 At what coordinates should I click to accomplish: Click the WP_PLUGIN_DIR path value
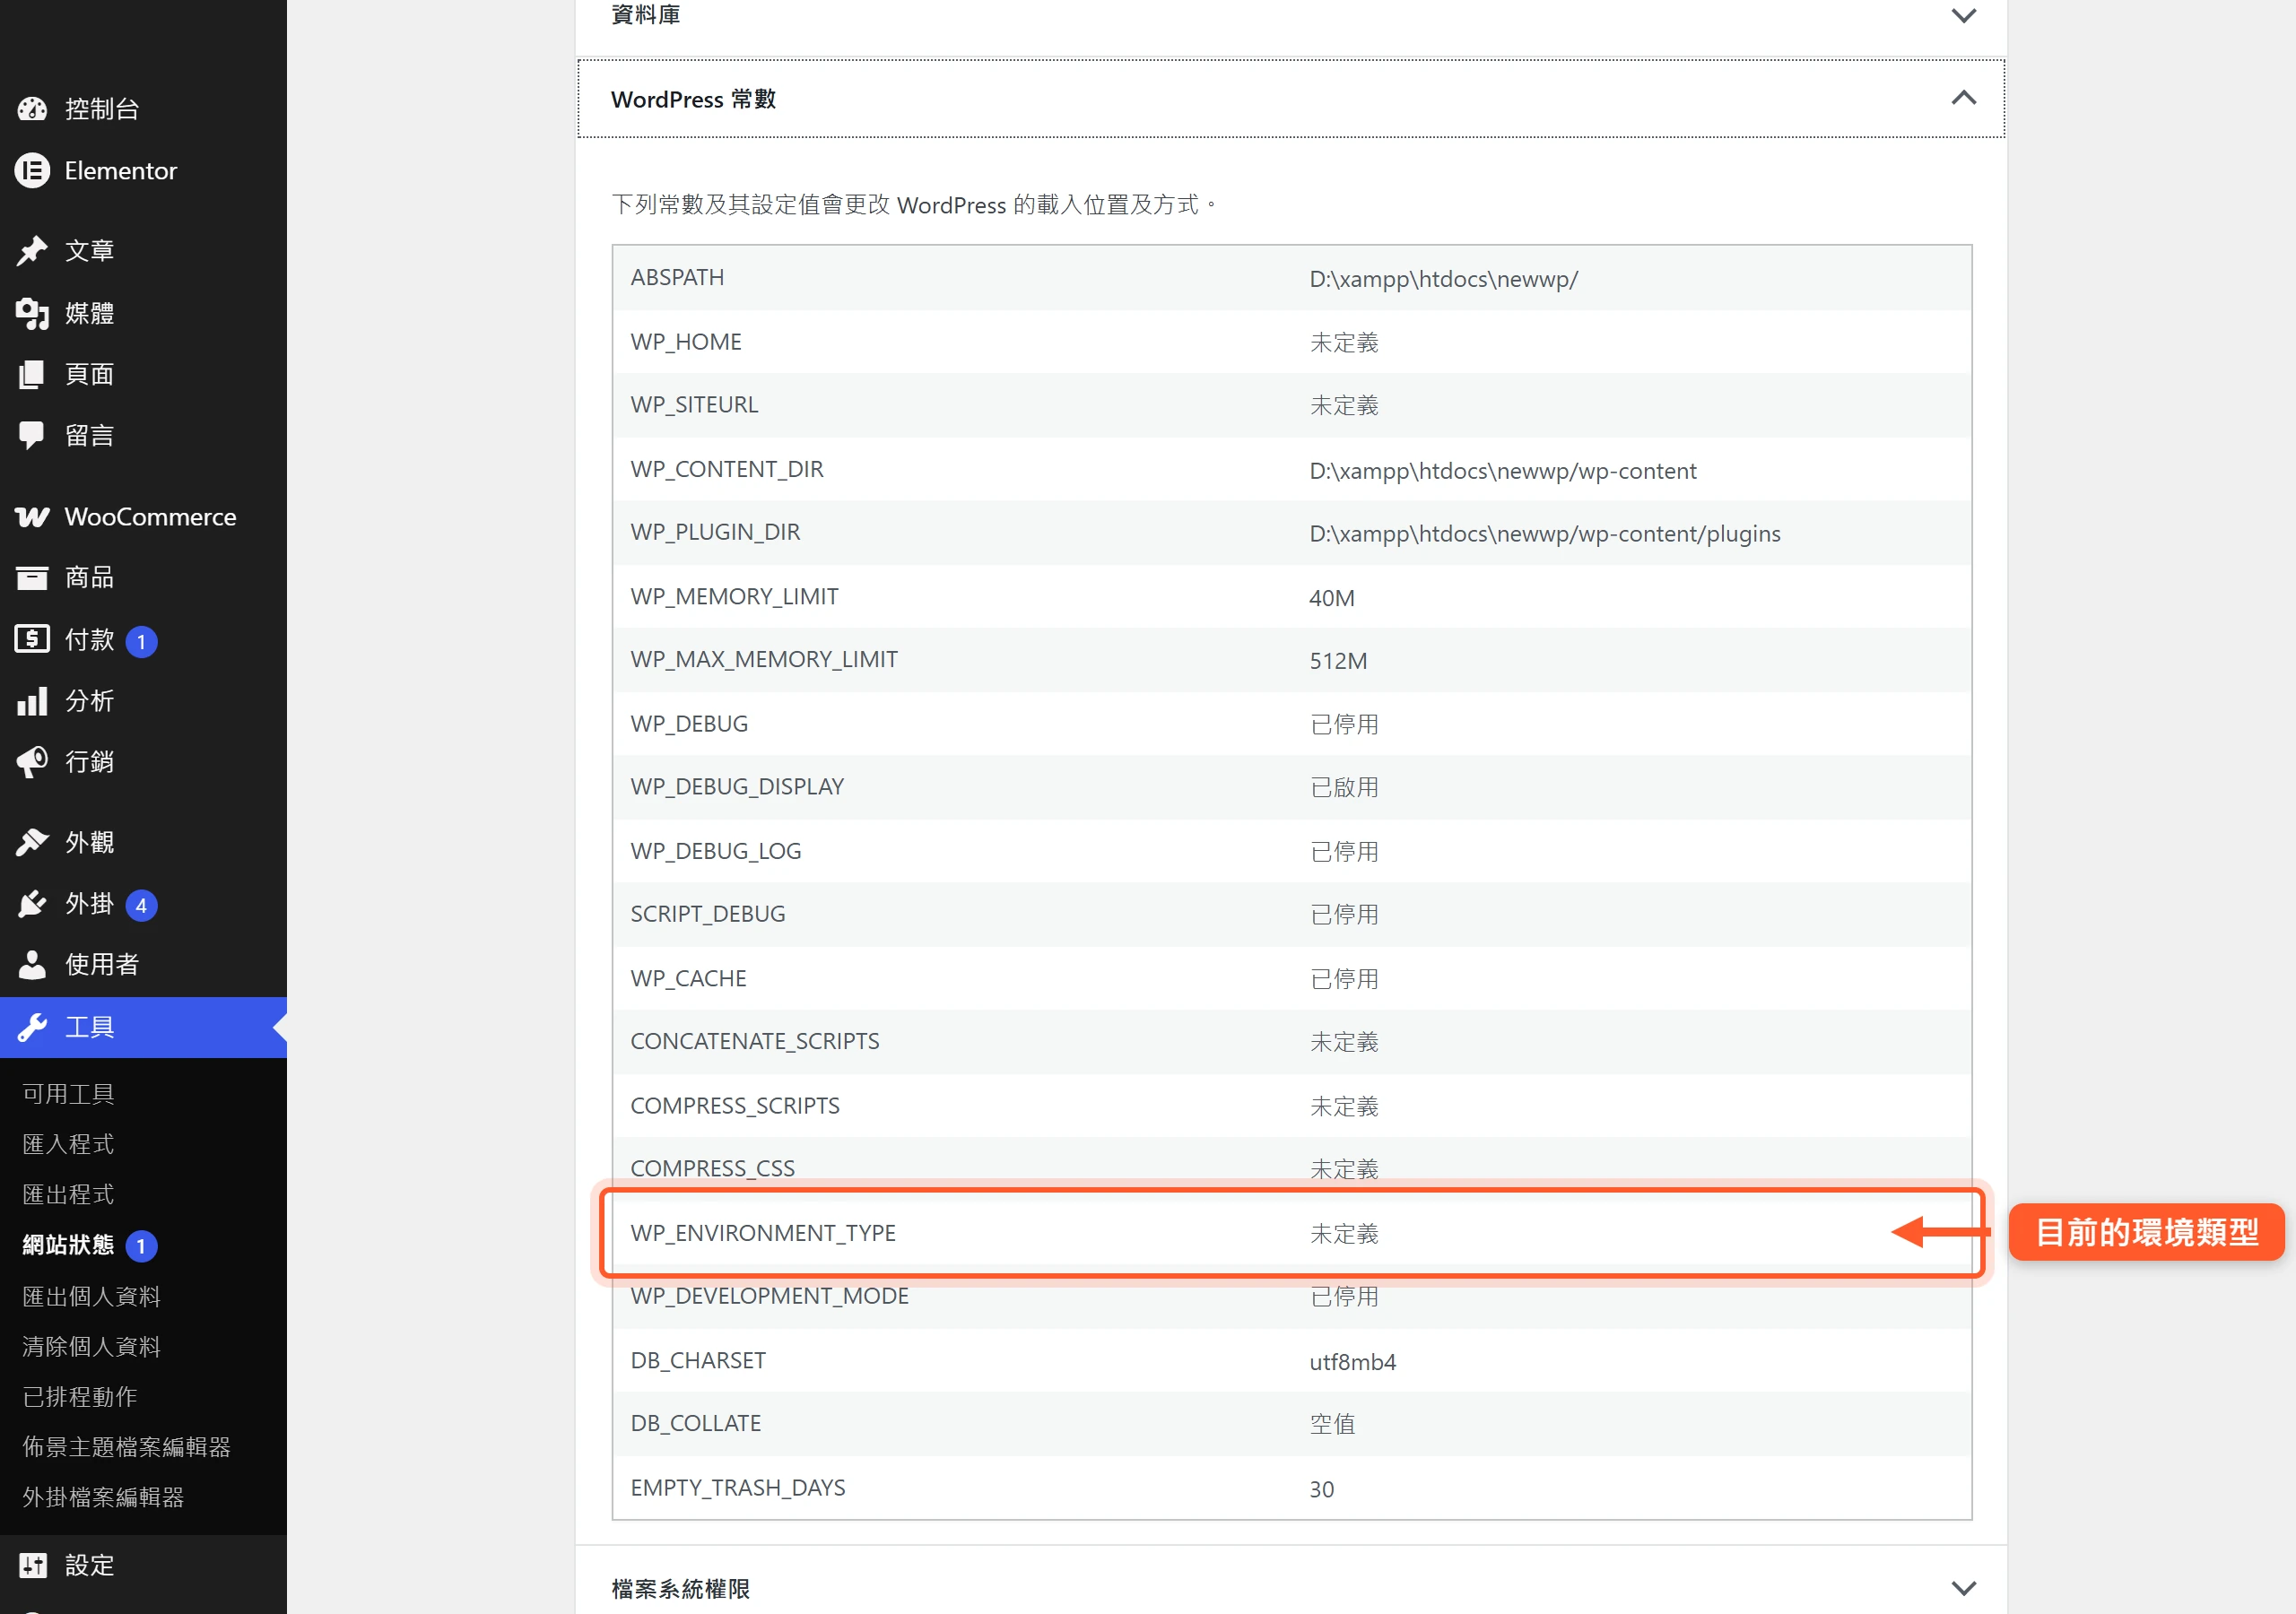[1544, 534]
